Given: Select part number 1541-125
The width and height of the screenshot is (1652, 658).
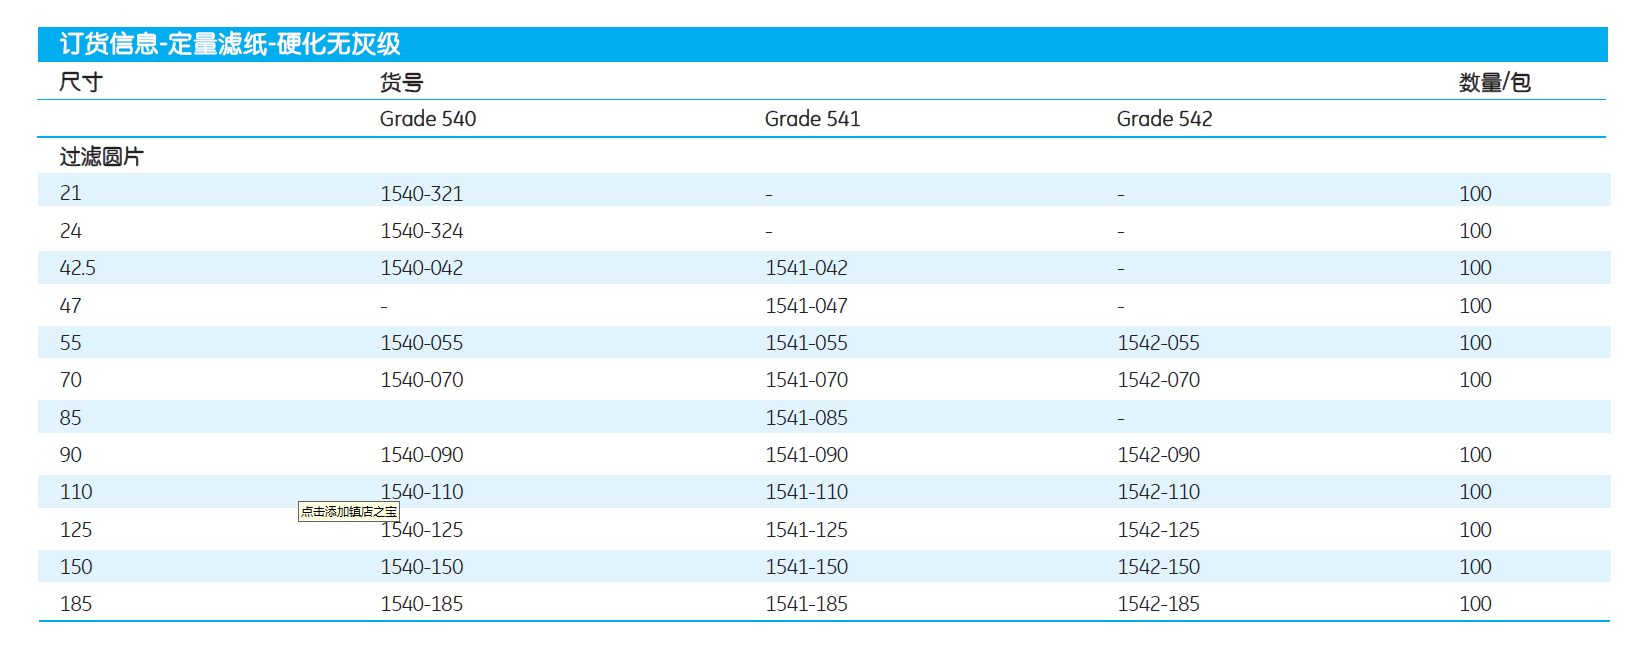Looking at the screenshot, I should click(807, 530).
